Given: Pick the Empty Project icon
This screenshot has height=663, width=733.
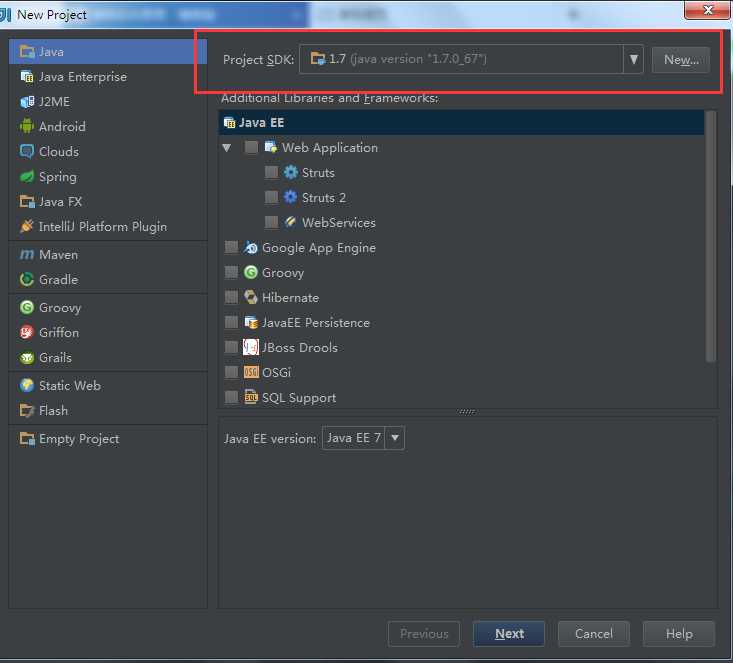Looking at the screenshot, I should [27, 439].
